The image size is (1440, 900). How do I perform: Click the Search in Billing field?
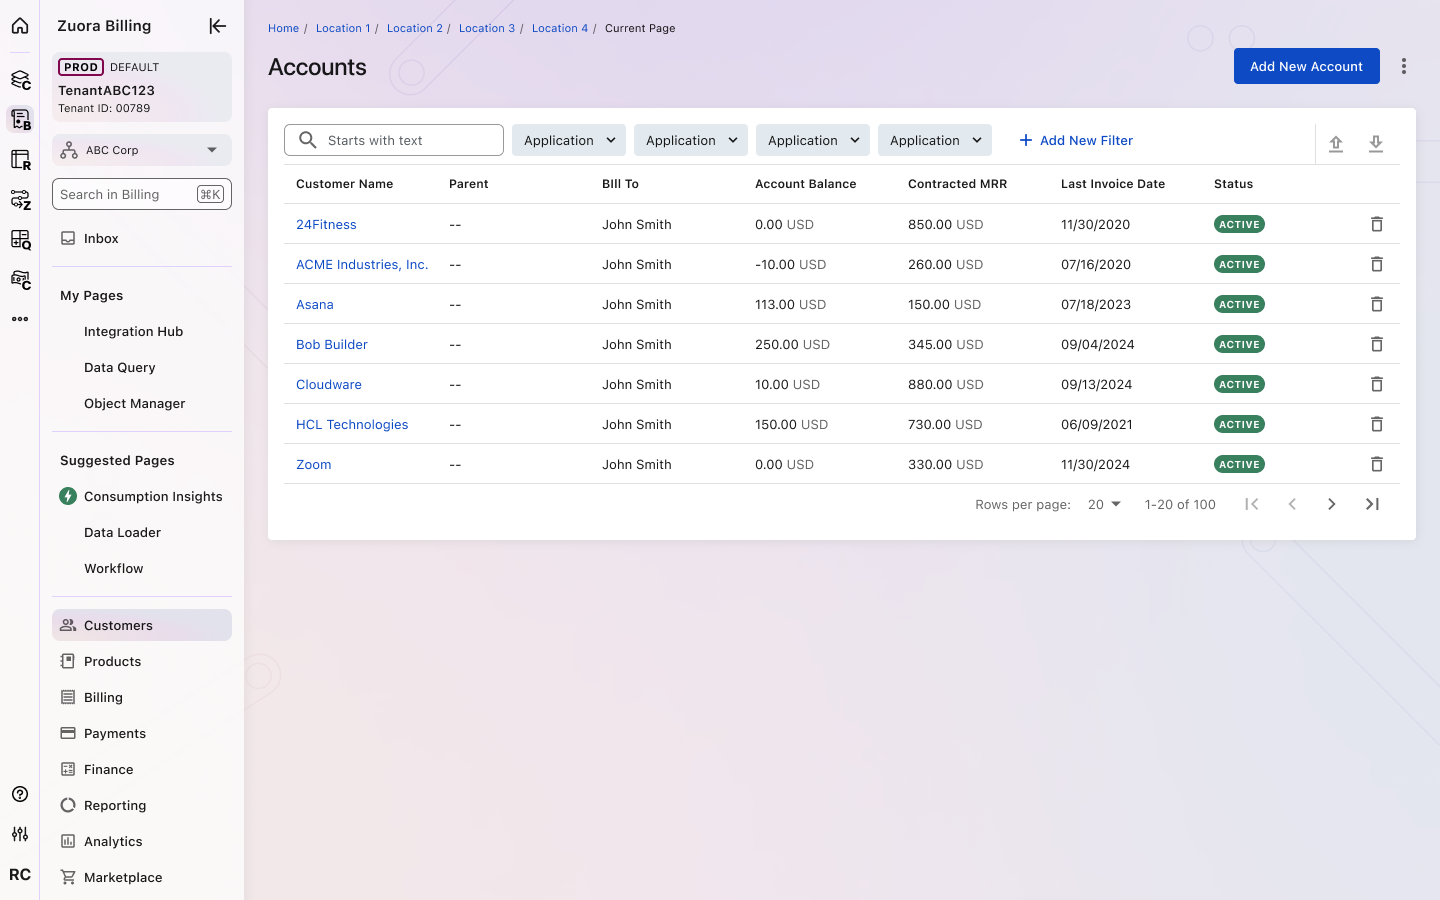[125, 194]
